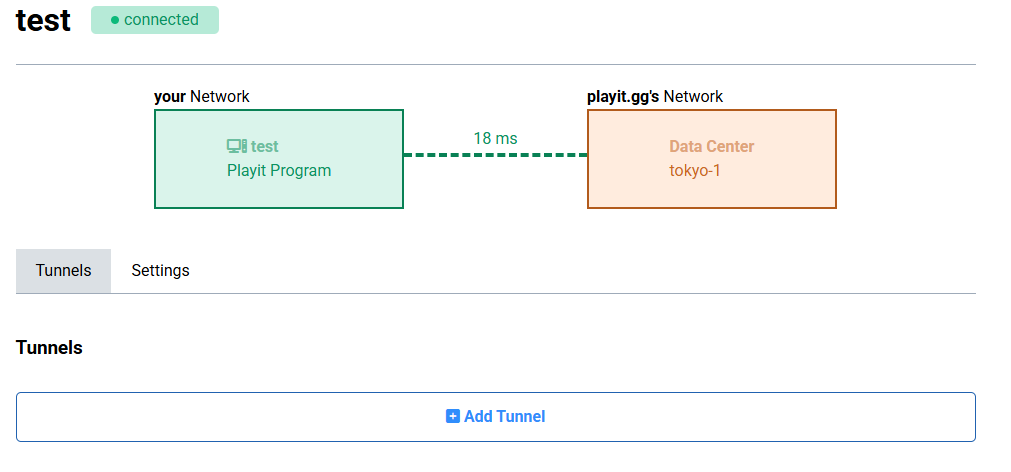Click the Tunnels section heading
Screen dimensions: 1011x472
49,348
